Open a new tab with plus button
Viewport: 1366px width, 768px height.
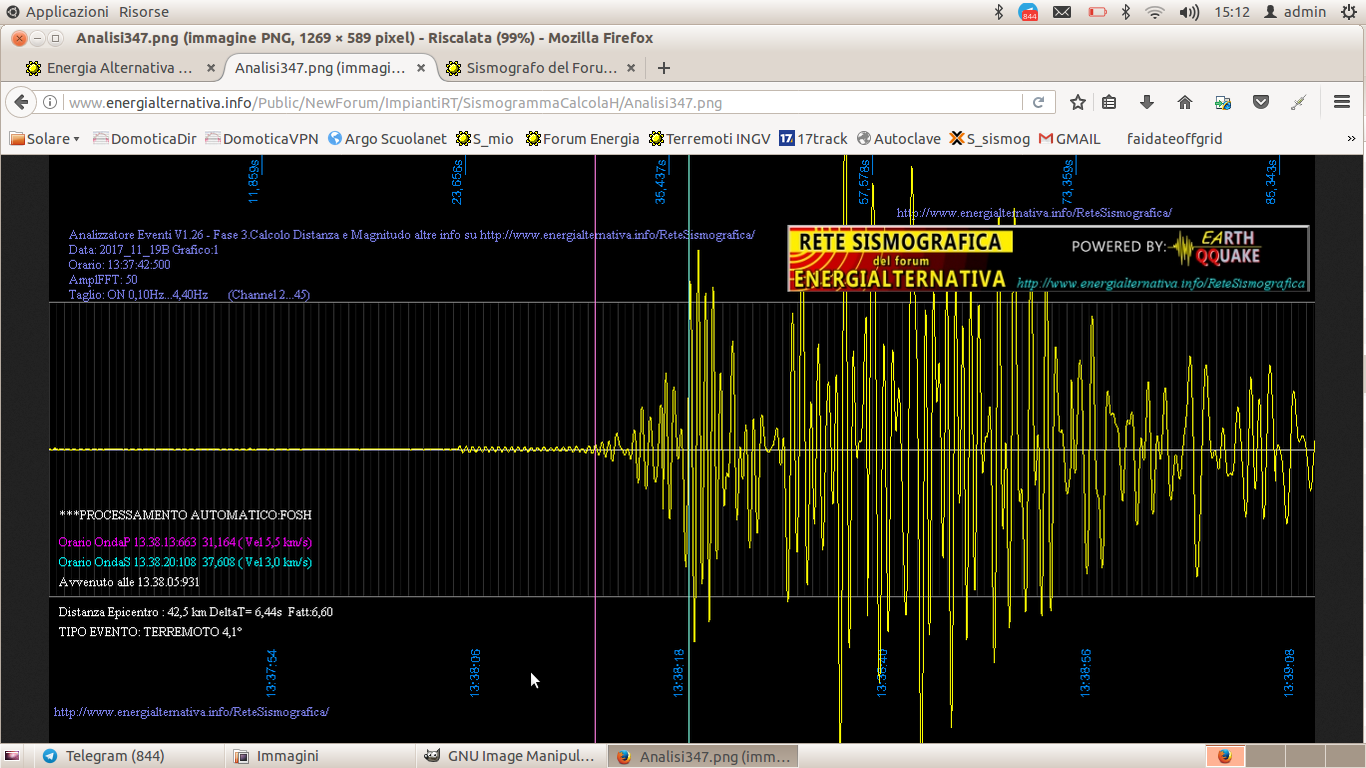tap(664, 68)
